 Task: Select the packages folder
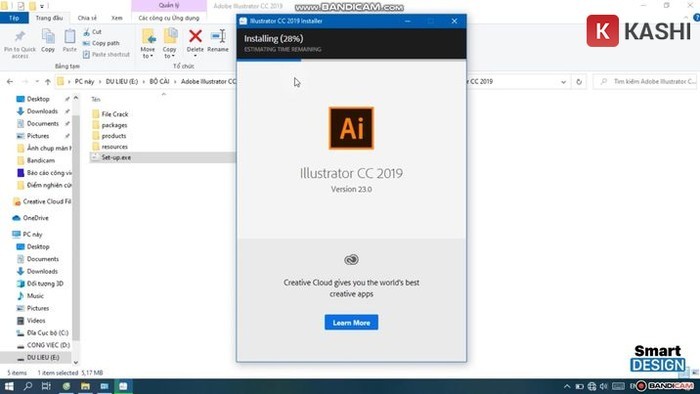(x=114, y=125)
